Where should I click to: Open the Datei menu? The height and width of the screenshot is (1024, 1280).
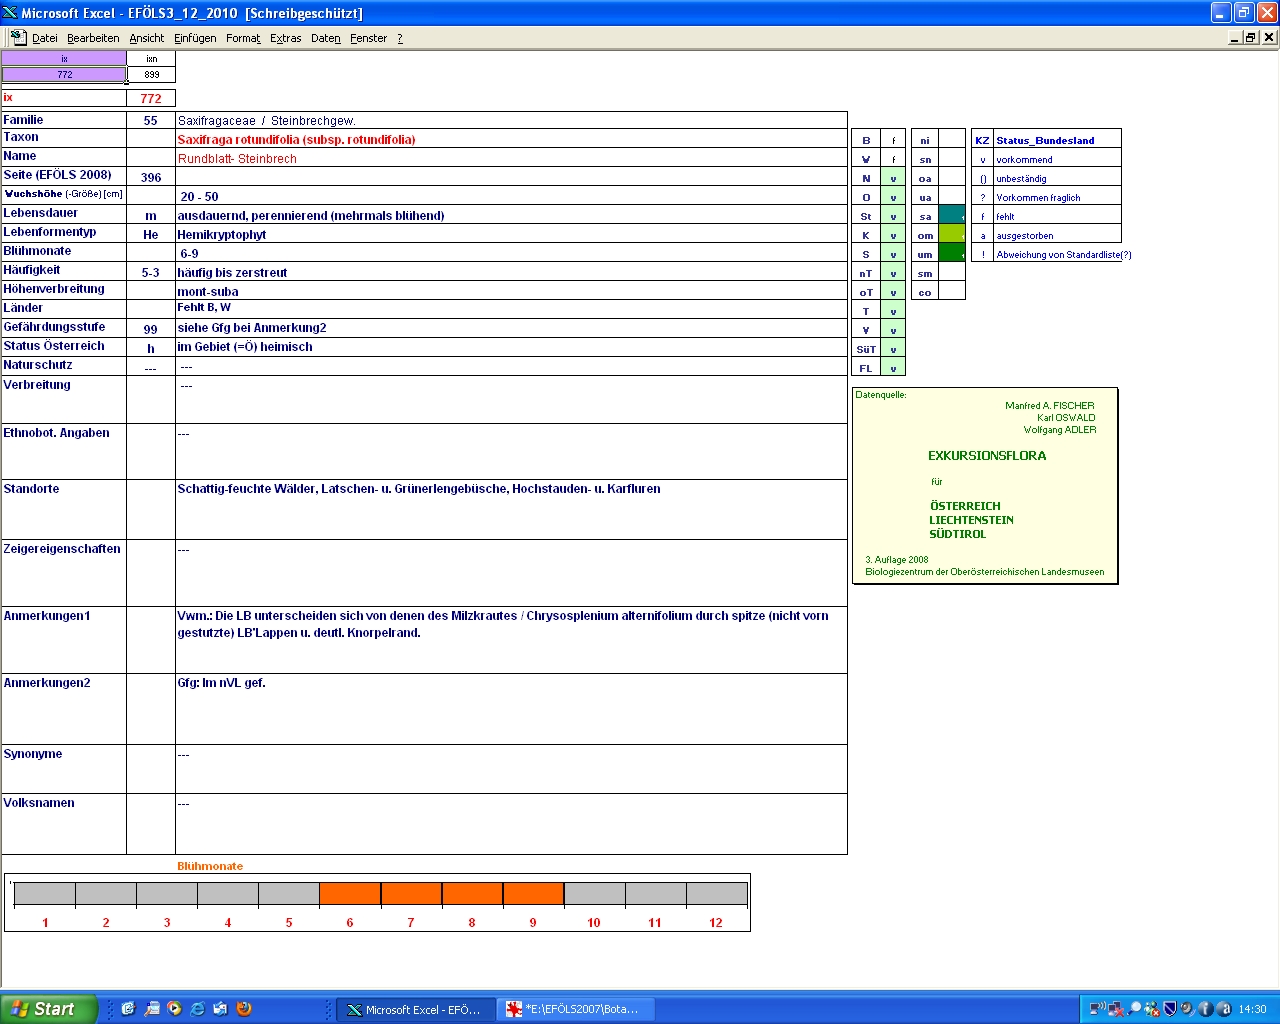[45, 38]
